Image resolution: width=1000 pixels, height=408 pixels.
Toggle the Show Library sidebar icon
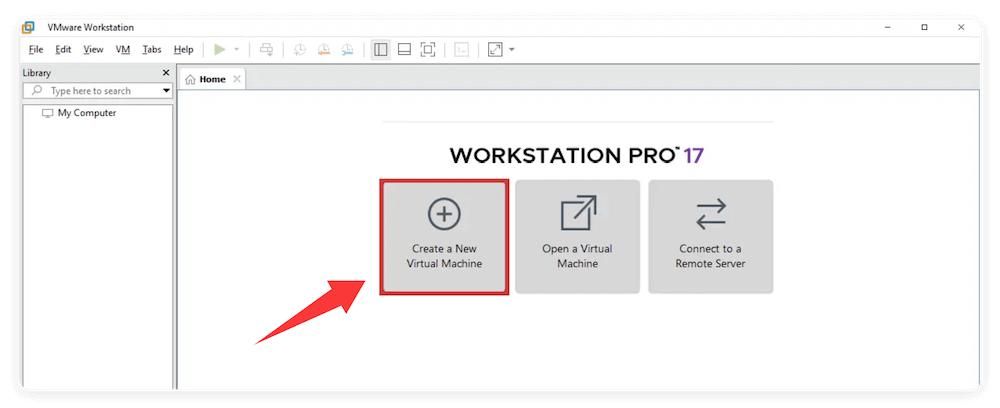click(381, 50)
